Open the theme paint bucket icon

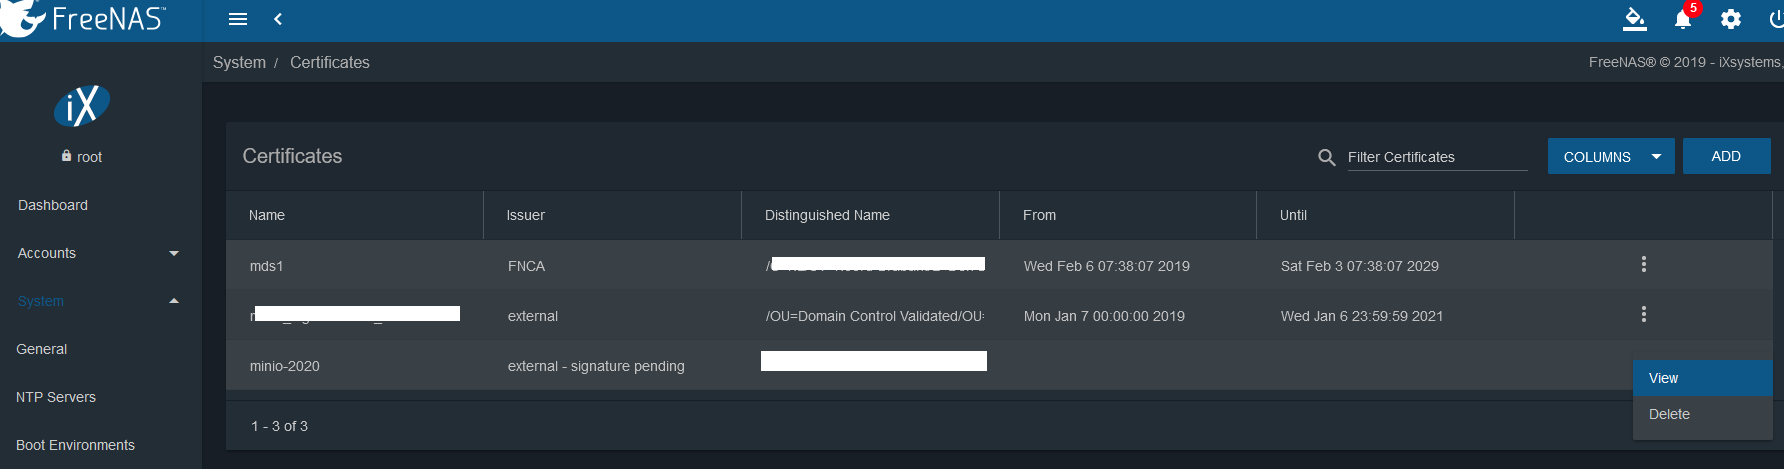[1635, 19]
